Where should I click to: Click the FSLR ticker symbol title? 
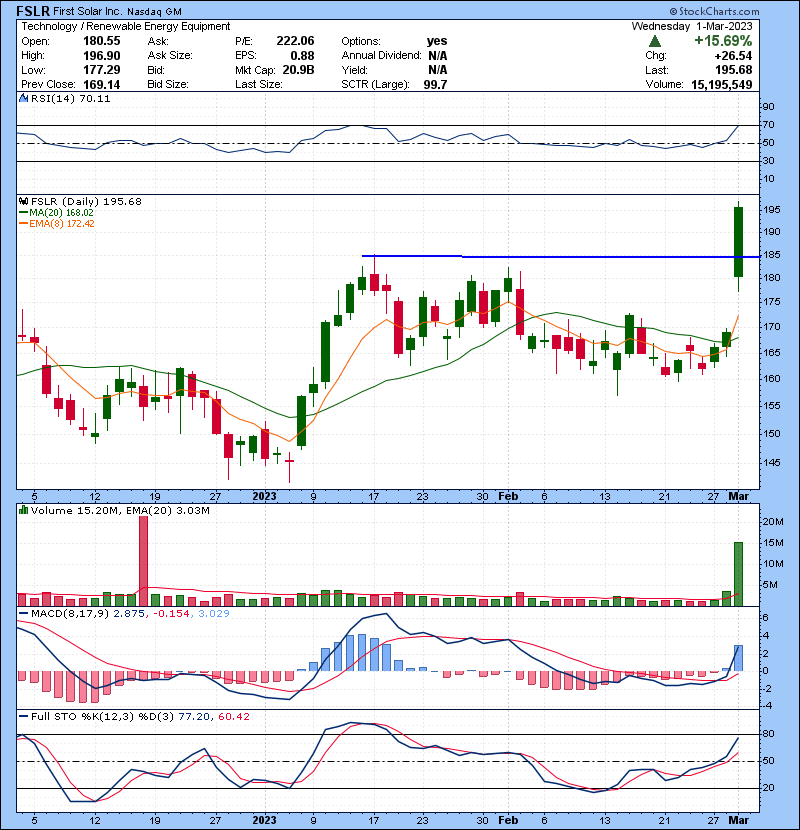[x=33, y=11]
